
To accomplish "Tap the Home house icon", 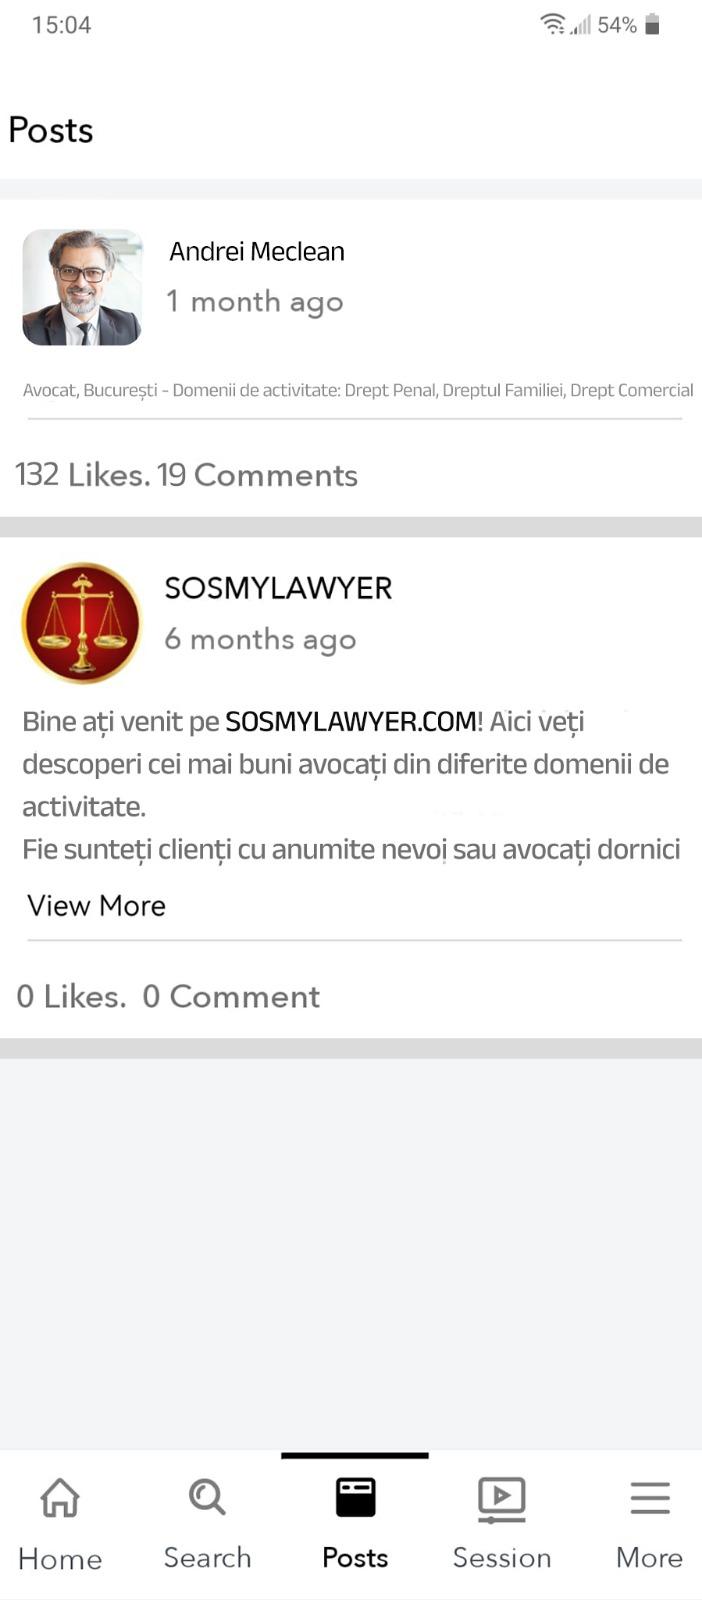I will click(60, 1498).
